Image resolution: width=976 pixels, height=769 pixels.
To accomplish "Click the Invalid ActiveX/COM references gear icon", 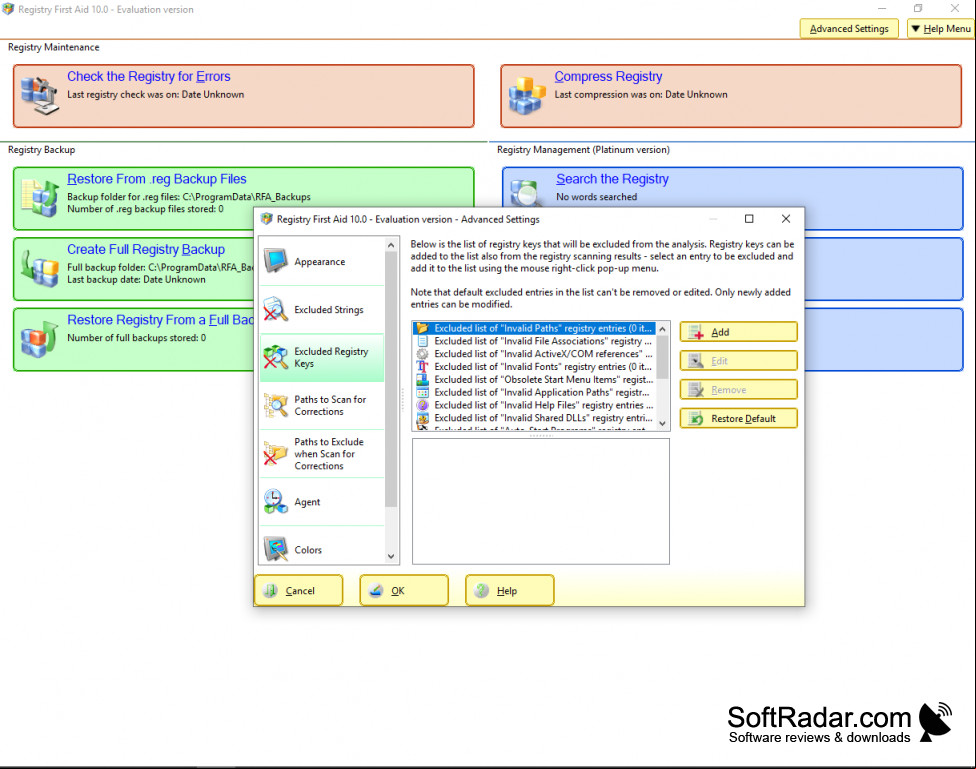I will 423,354.
